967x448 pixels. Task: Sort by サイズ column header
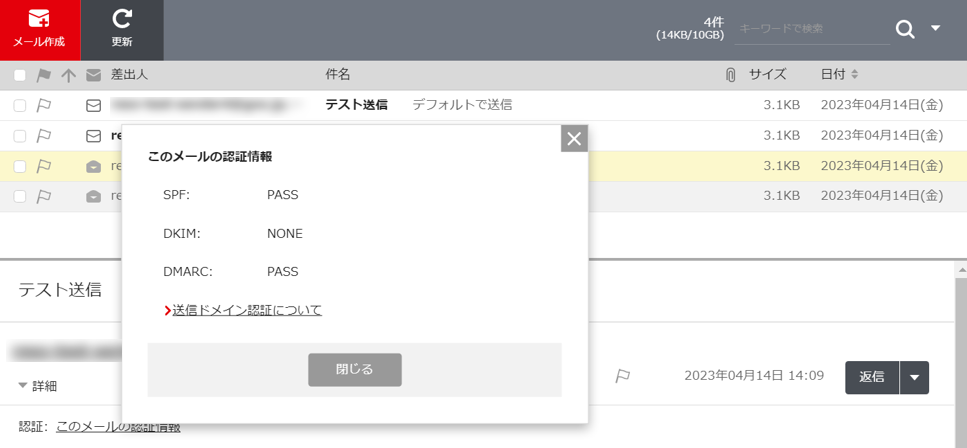[767, 75]
